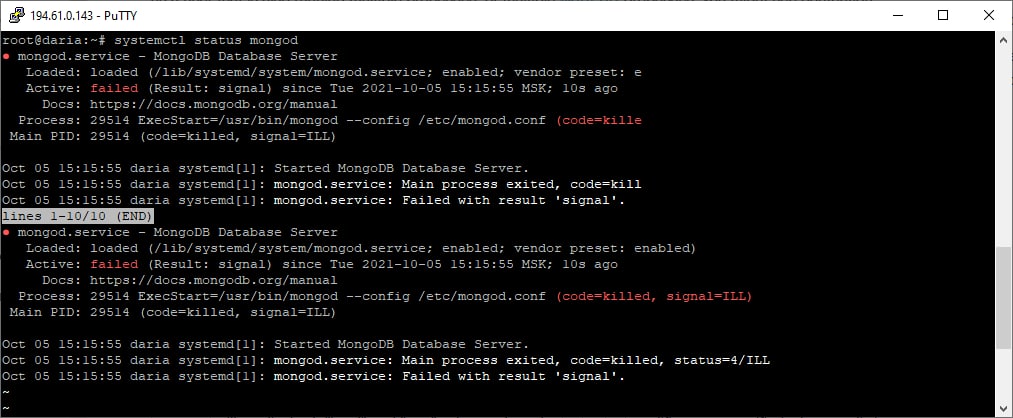Maximize the PuTTY window
This screenshot has width=1013, height=418.
point(943,15)
